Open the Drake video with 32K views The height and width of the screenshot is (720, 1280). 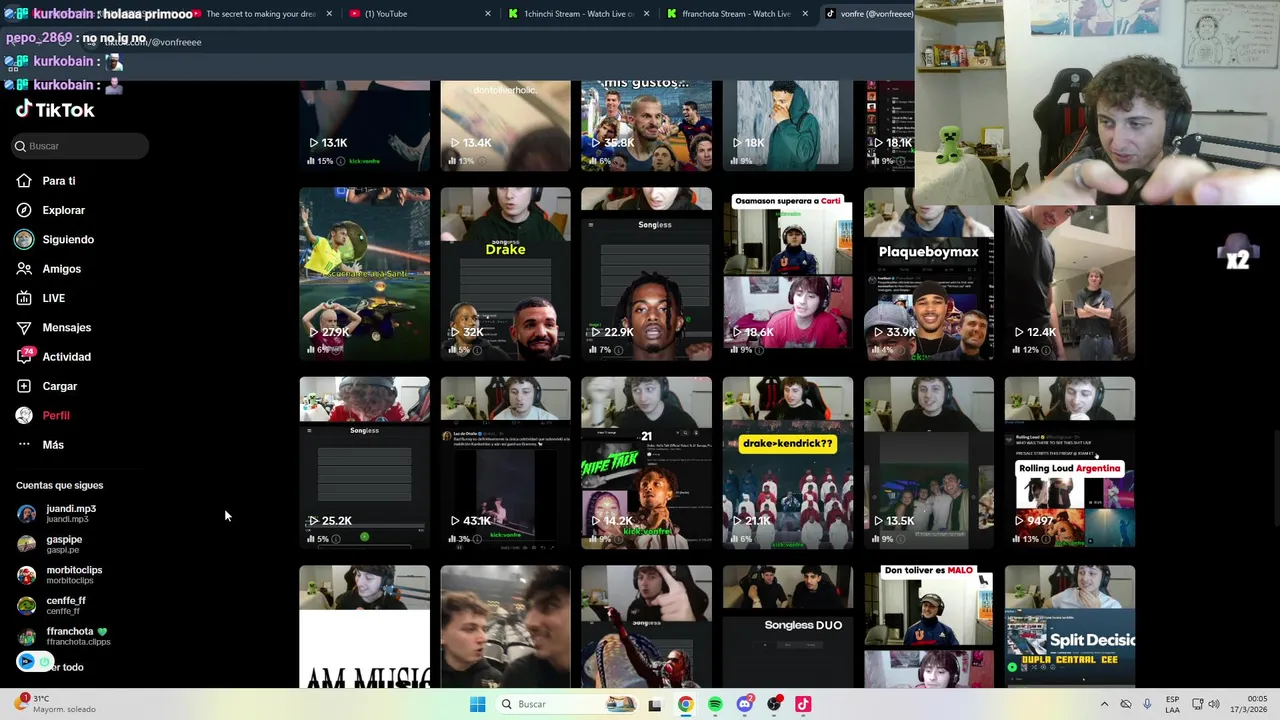coord(505,273)
